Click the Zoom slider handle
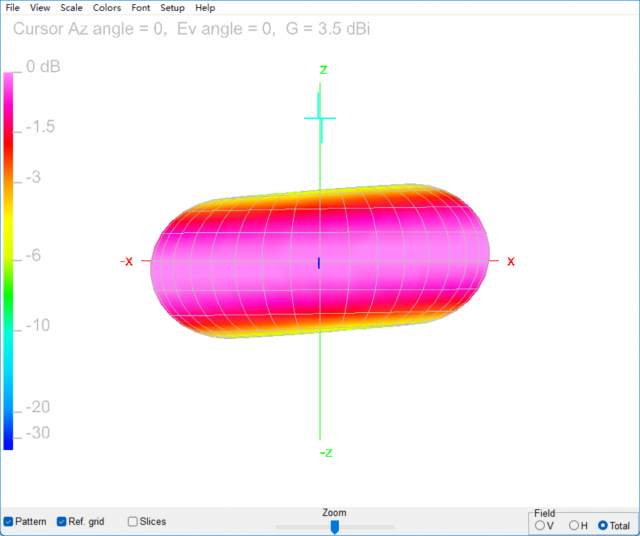Image resolution: width=640 pixels, height=536 pixels. coord(335,526)
